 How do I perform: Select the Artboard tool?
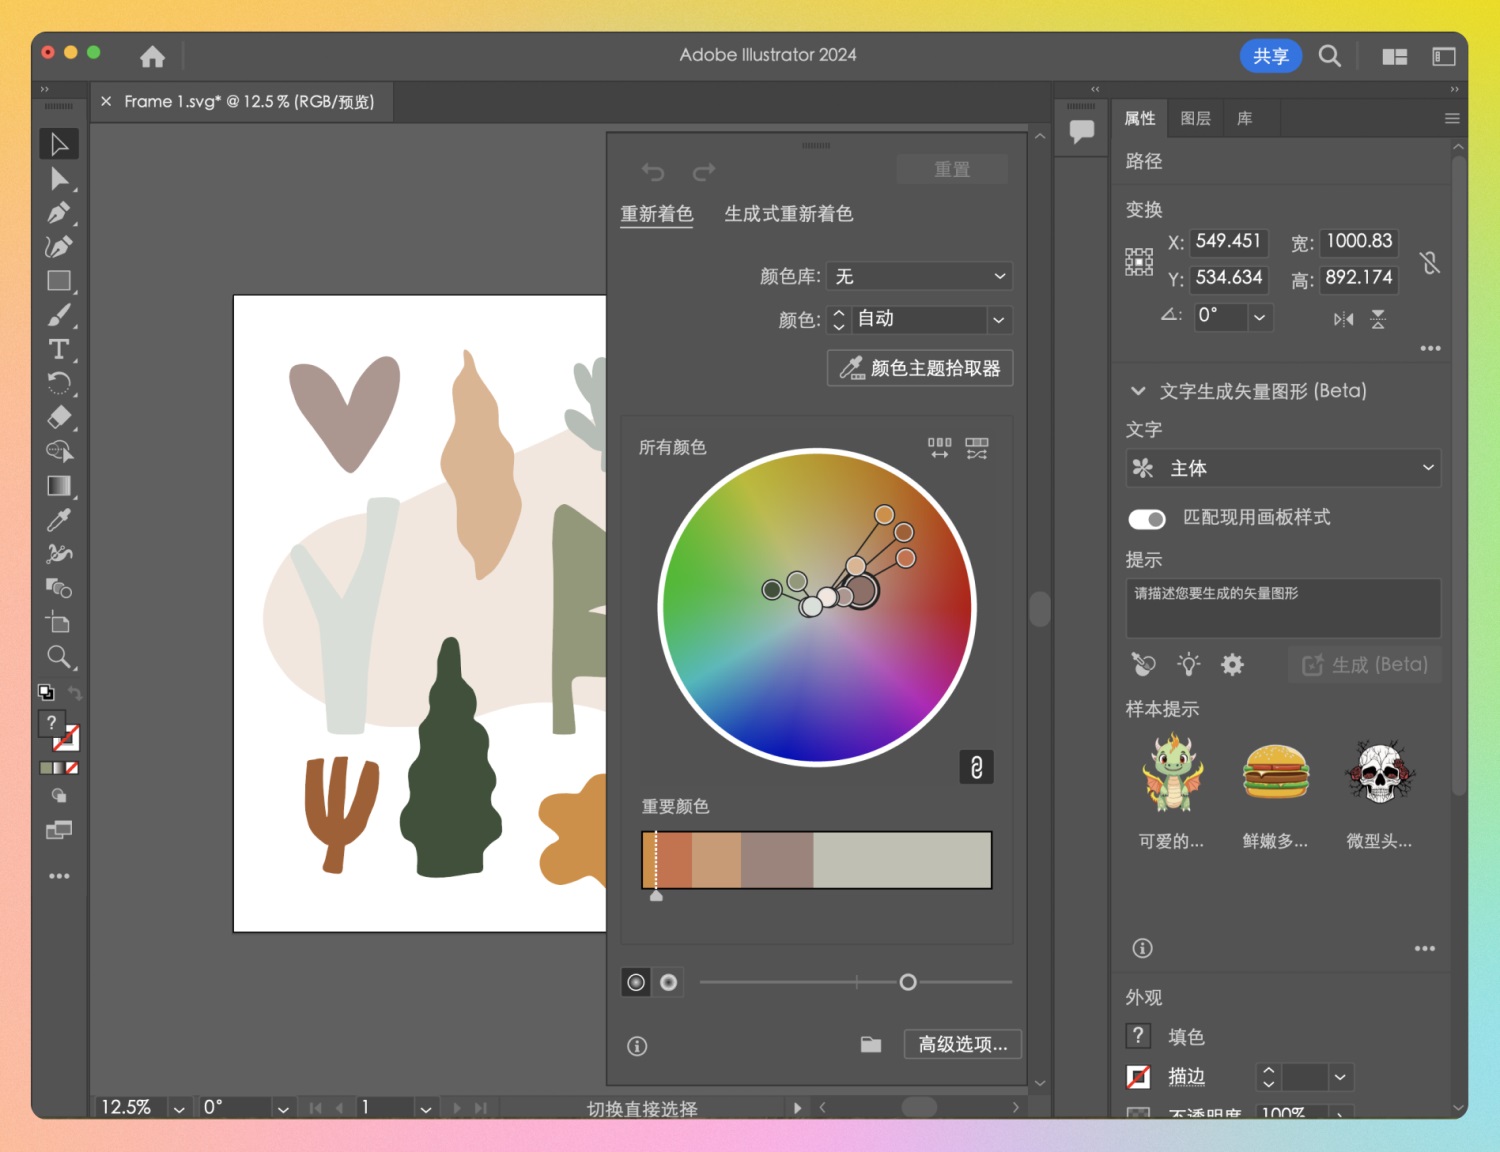pyautogui.click(x=59, y=622)
